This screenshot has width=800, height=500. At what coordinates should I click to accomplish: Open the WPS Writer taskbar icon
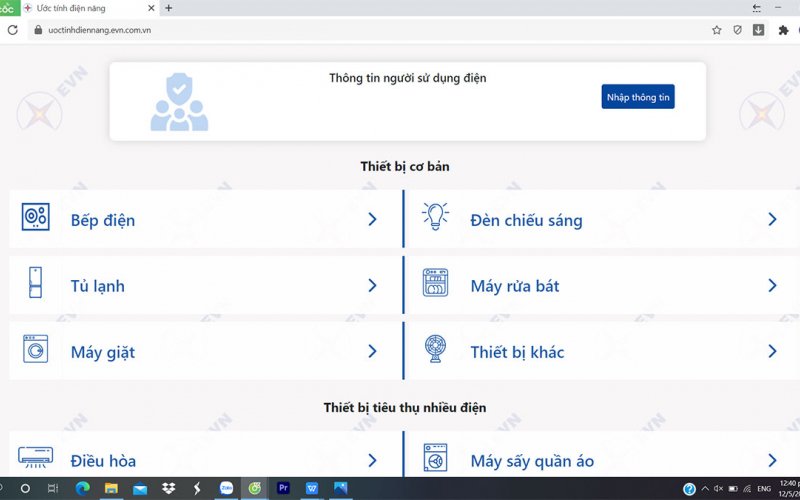coord(312,488)
